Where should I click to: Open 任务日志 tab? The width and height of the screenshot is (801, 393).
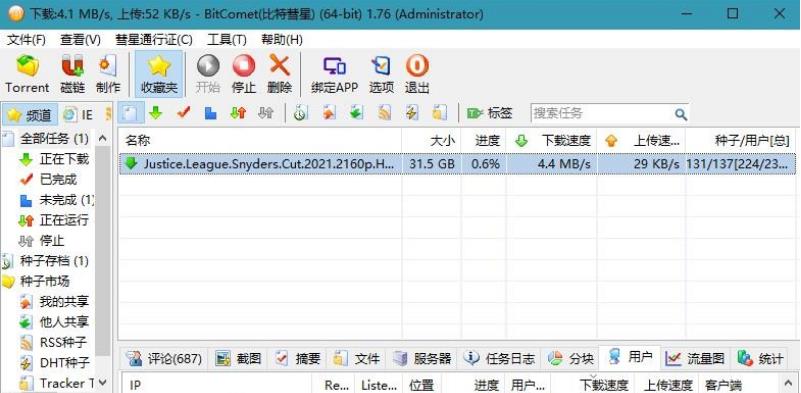click(x=500, y=359)
